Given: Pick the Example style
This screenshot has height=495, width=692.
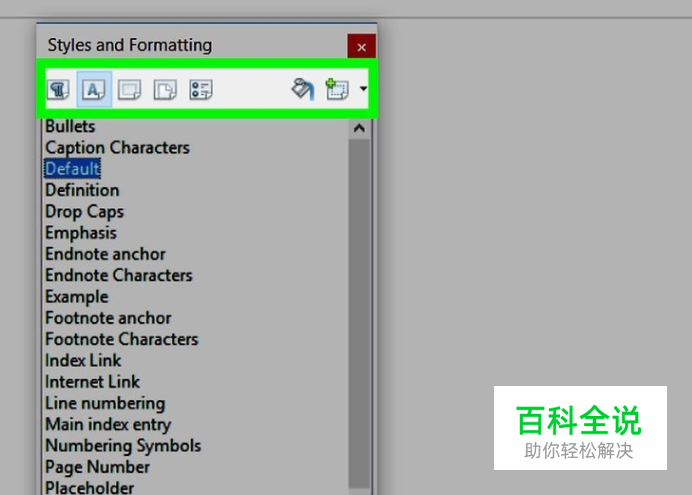Looking at the screenshot, I should (77, 296).
